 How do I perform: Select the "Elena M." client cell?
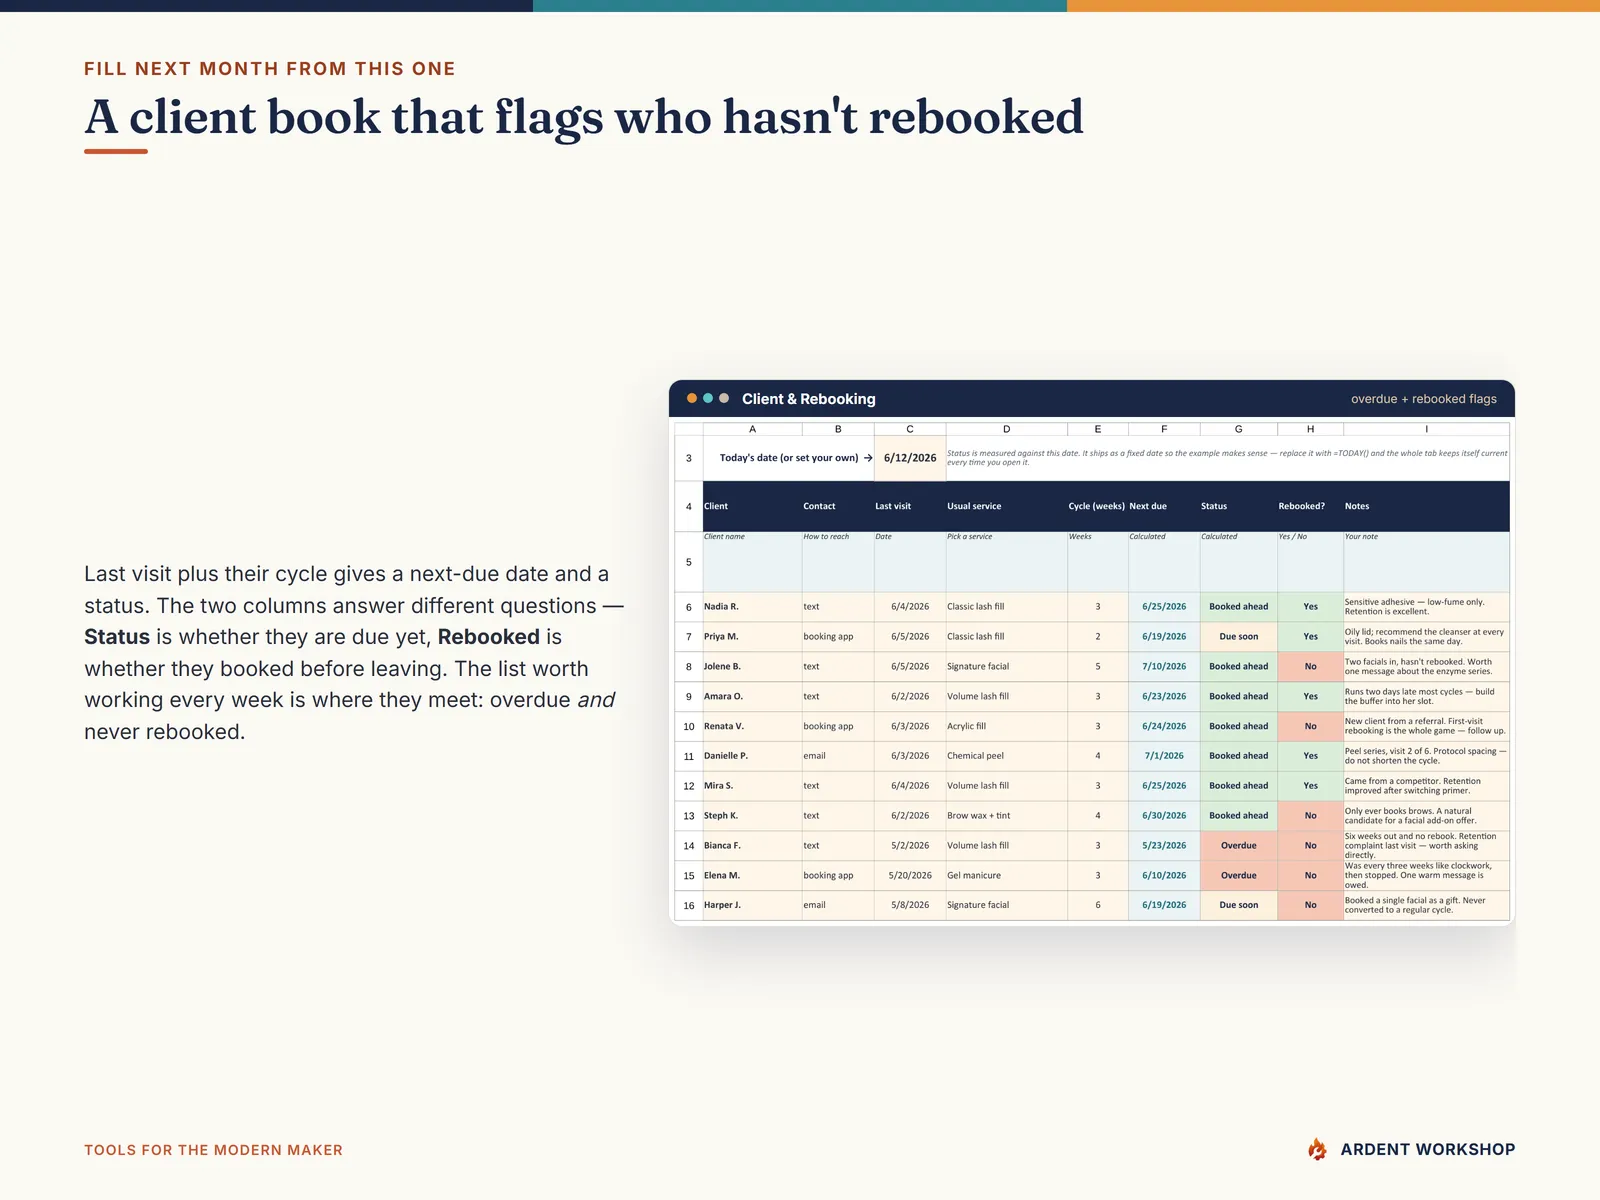point(752,875)
